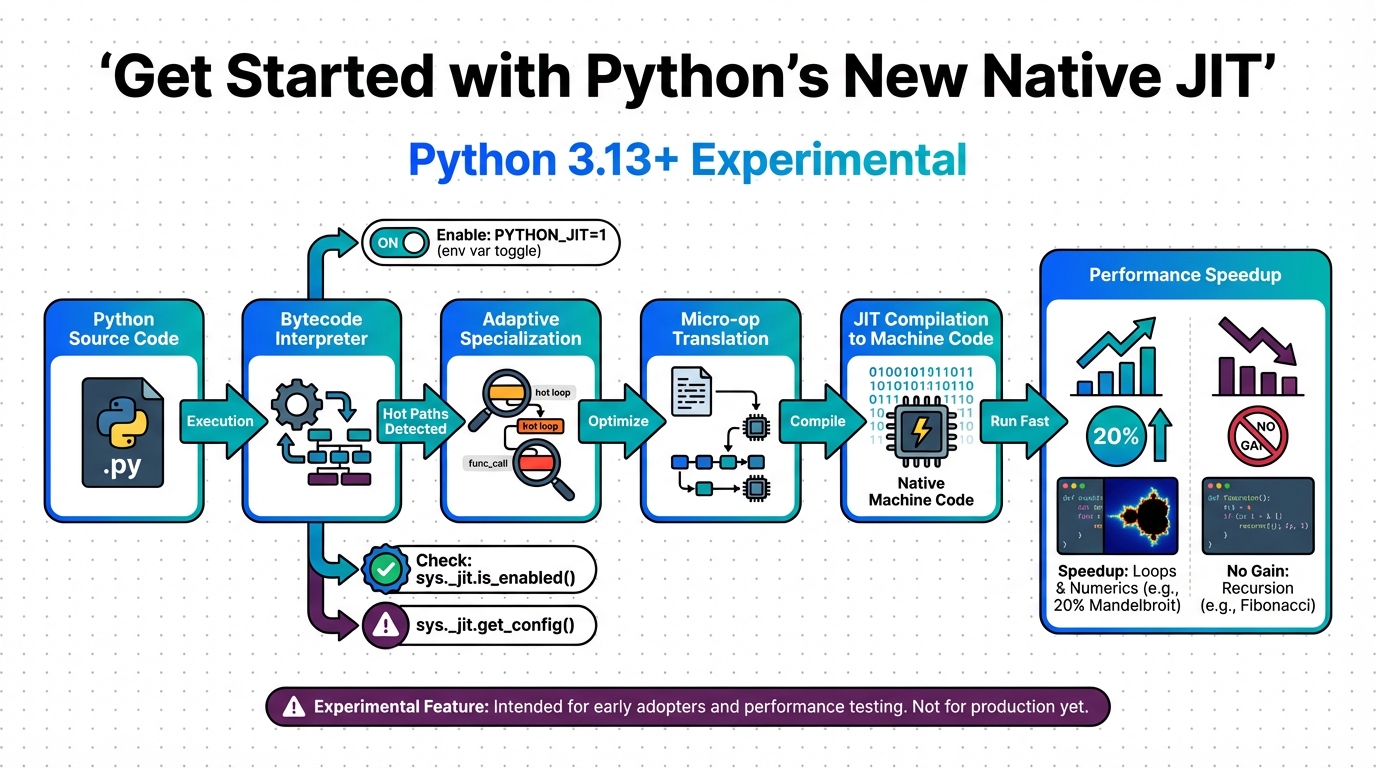1376x768 pixels.
Task: Click the Run Fast arrow
Action: pyautogui.click(x=1021, y=421)
